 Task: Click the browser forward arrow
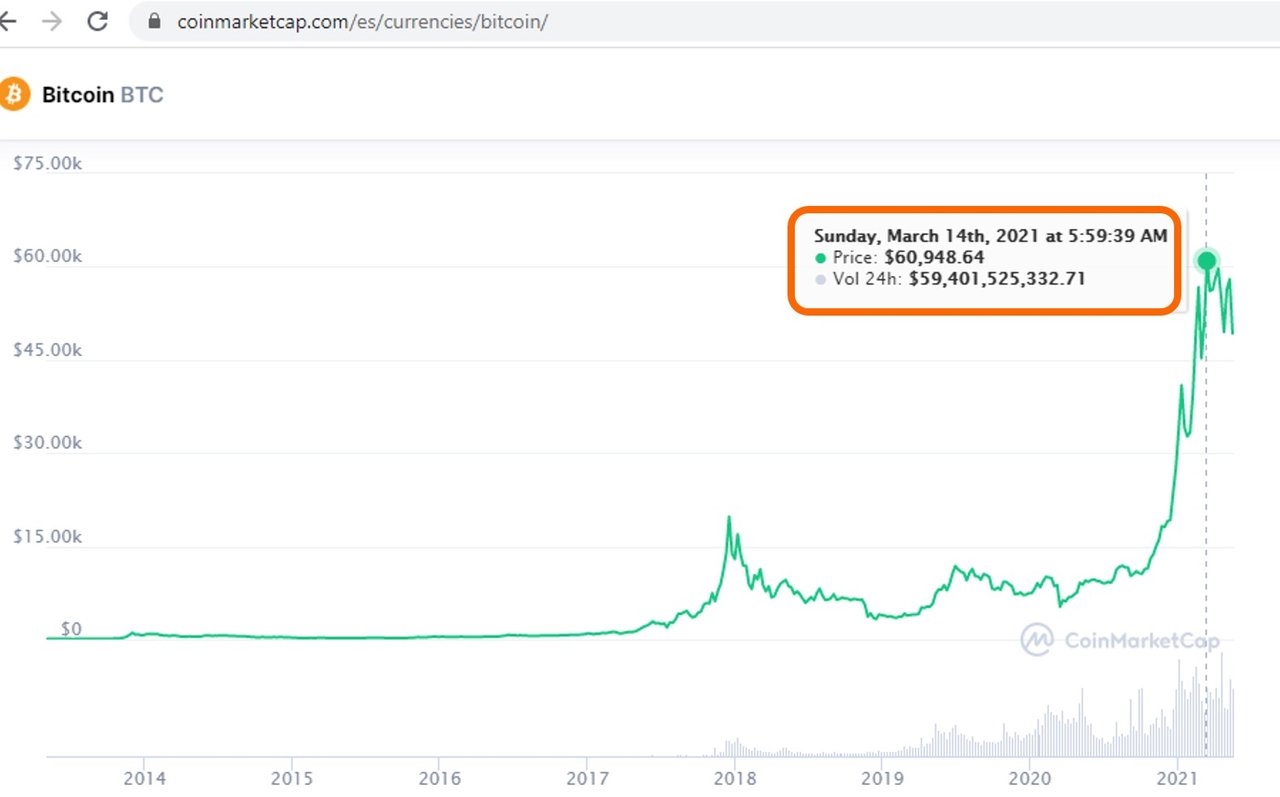click(52, 21)
